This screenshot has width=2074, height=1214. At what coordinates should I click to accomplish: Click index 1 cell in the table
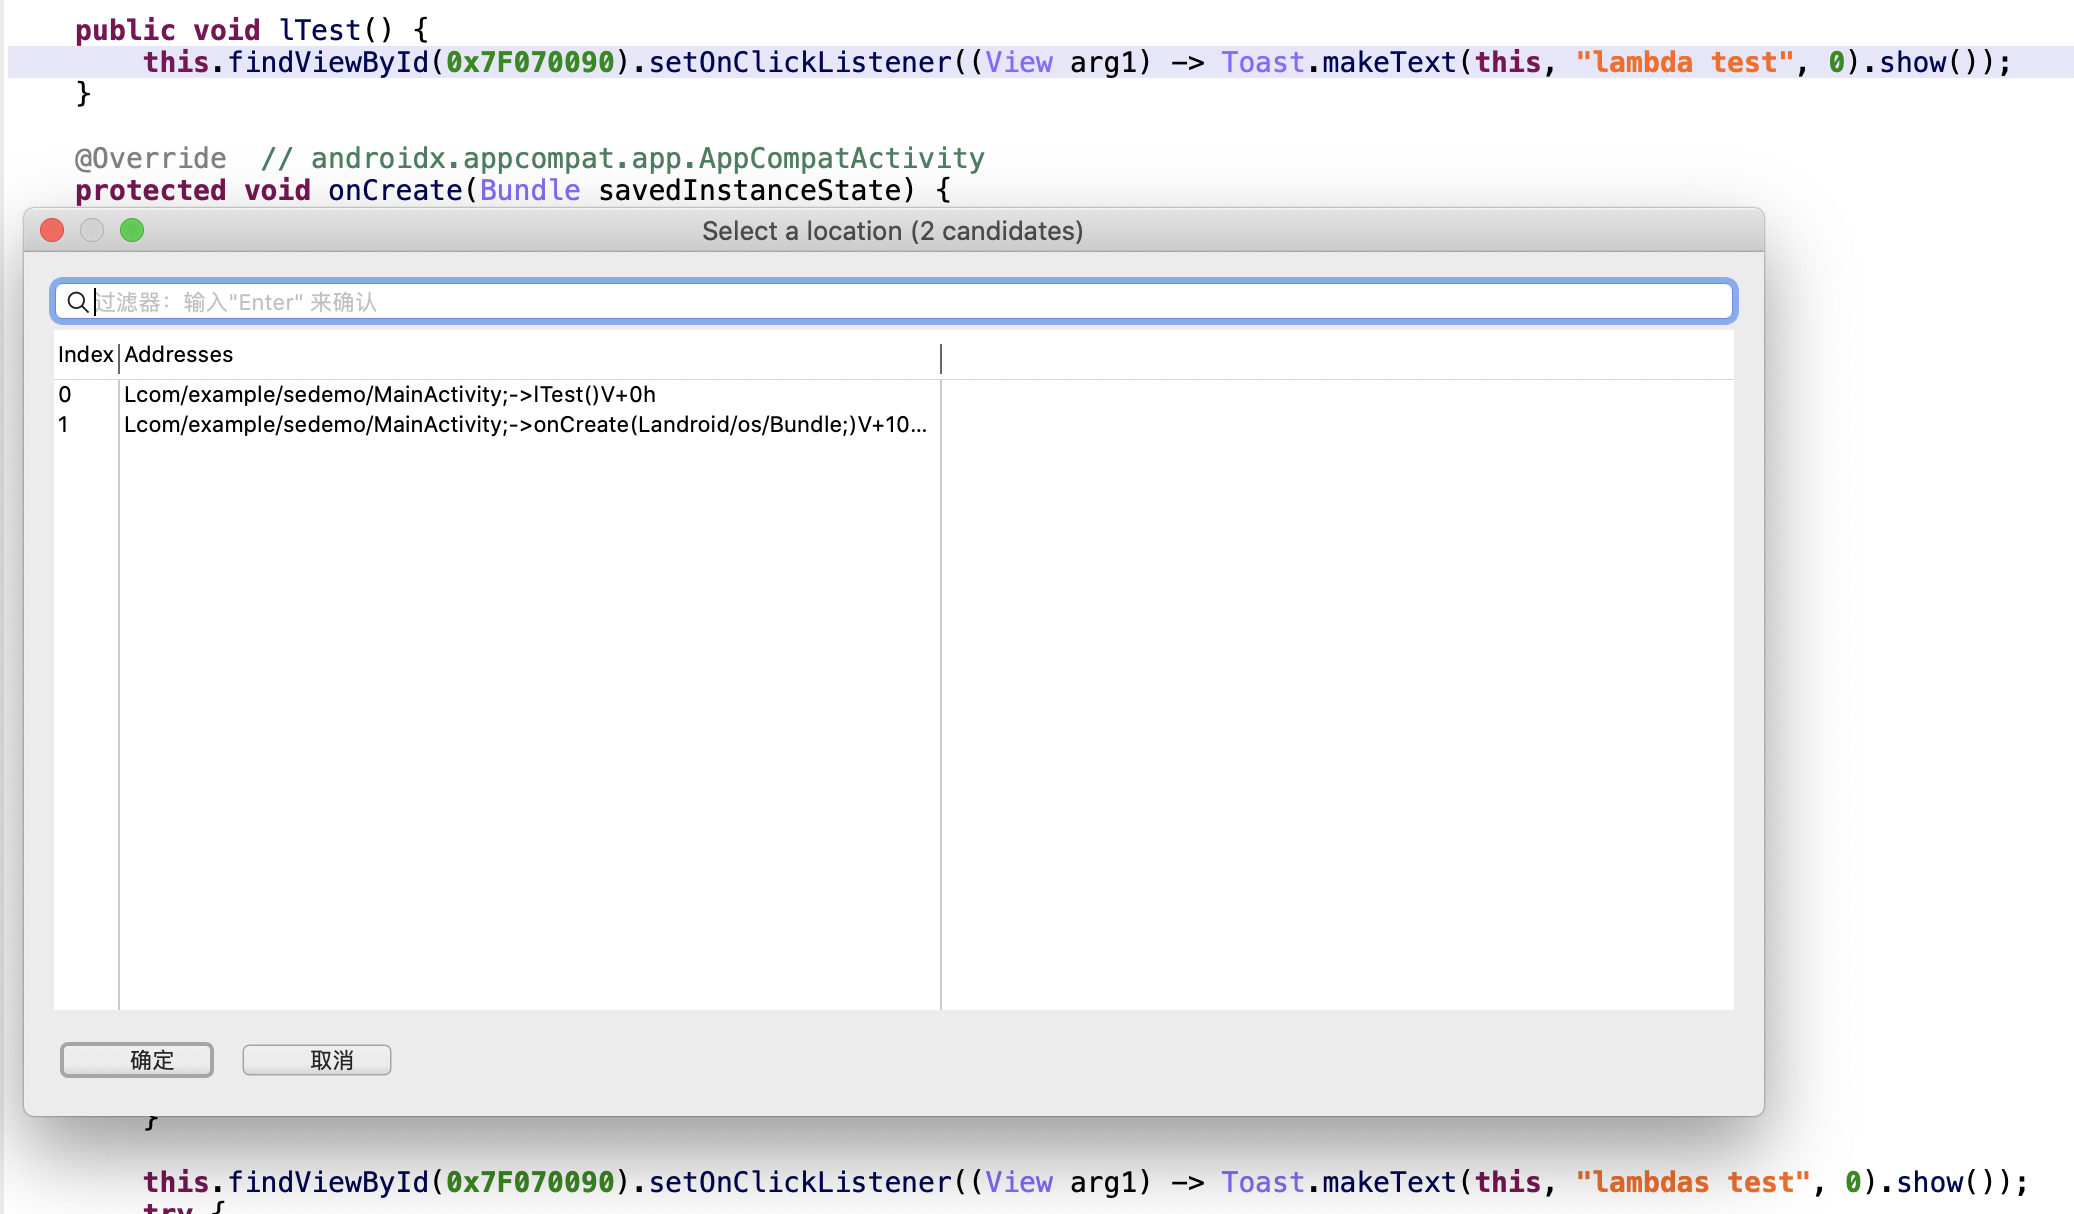click(x=64, y=425)
